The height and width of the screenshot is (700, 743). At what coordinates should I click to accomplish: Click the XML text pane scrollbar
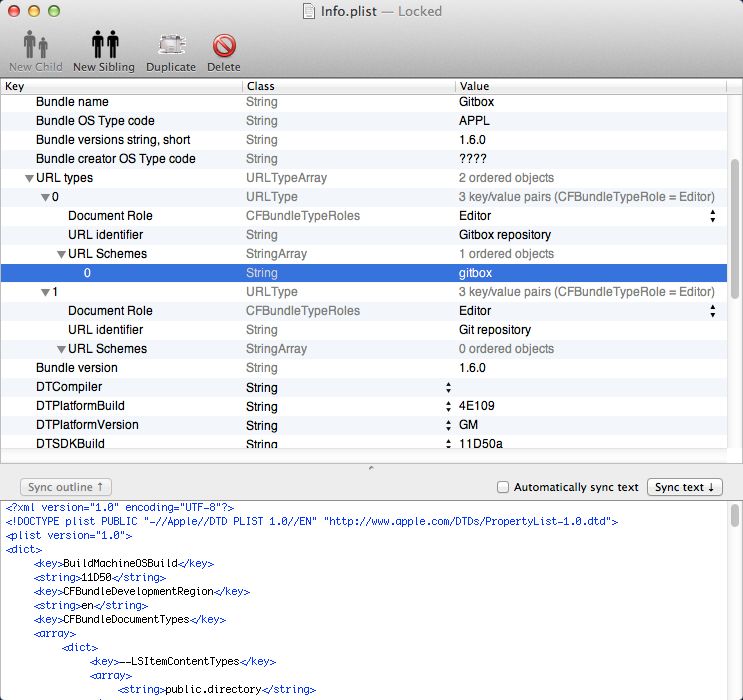(734, 516)
